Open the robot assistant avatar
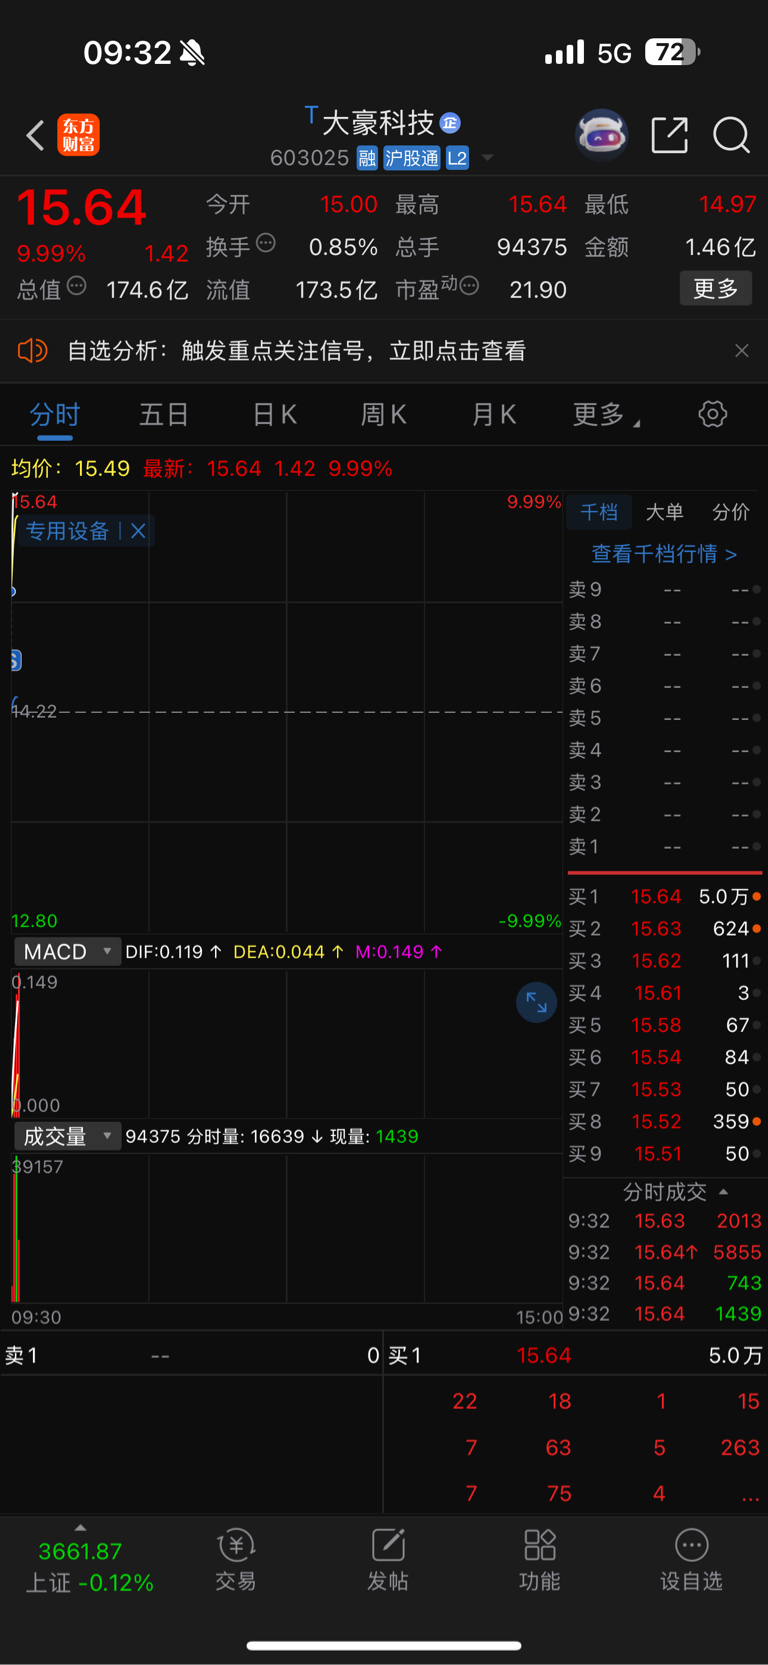 (x=601, y=134)
